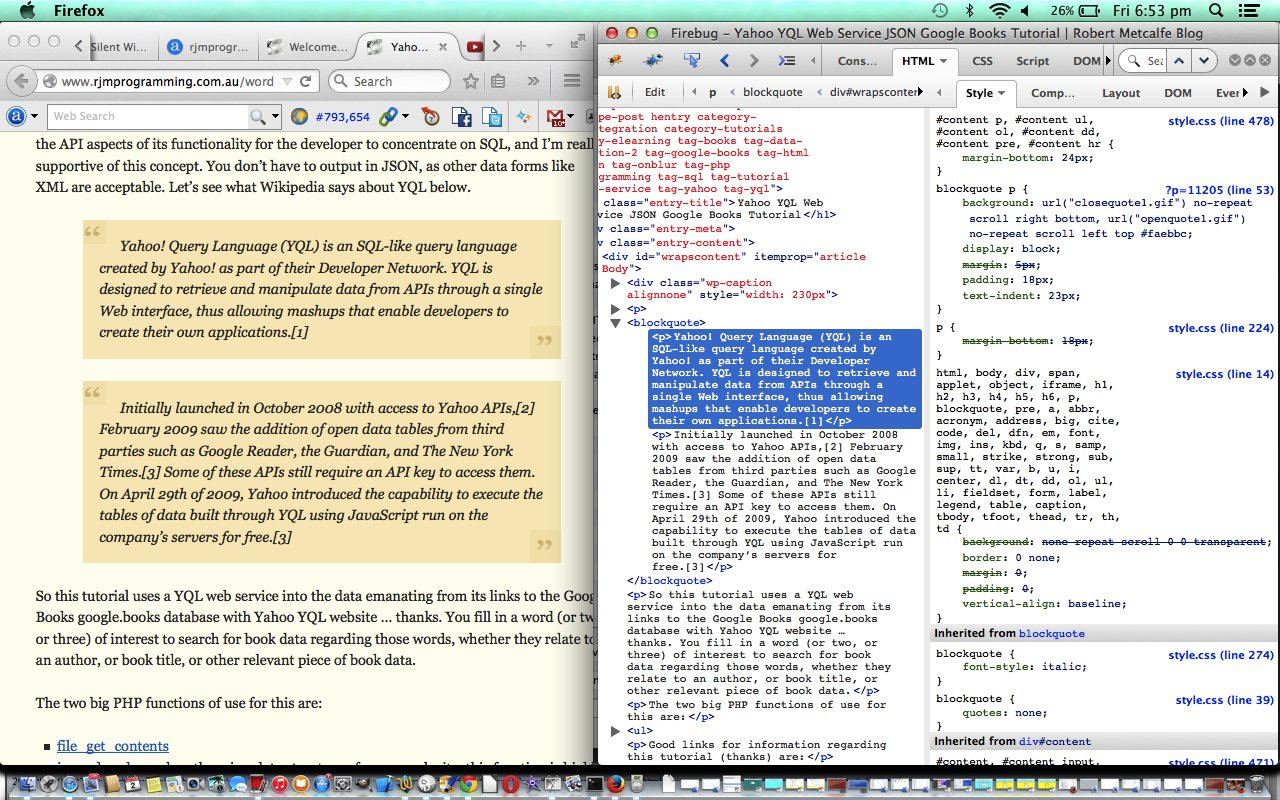This screenshot has width=1280, height=800.
Task: Click the wayback clock toolbar icon
Action: (x=431, y=117)
